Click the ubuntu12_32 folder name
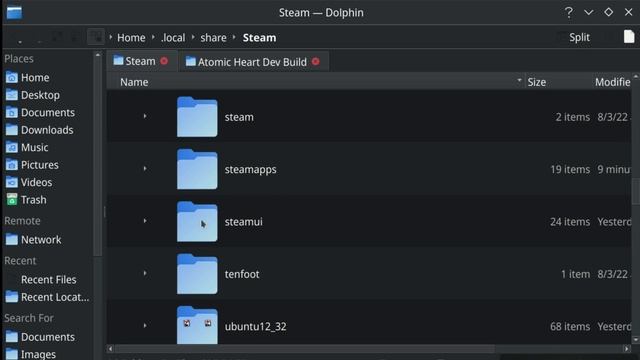640x360 pixels. click(256, 327)
